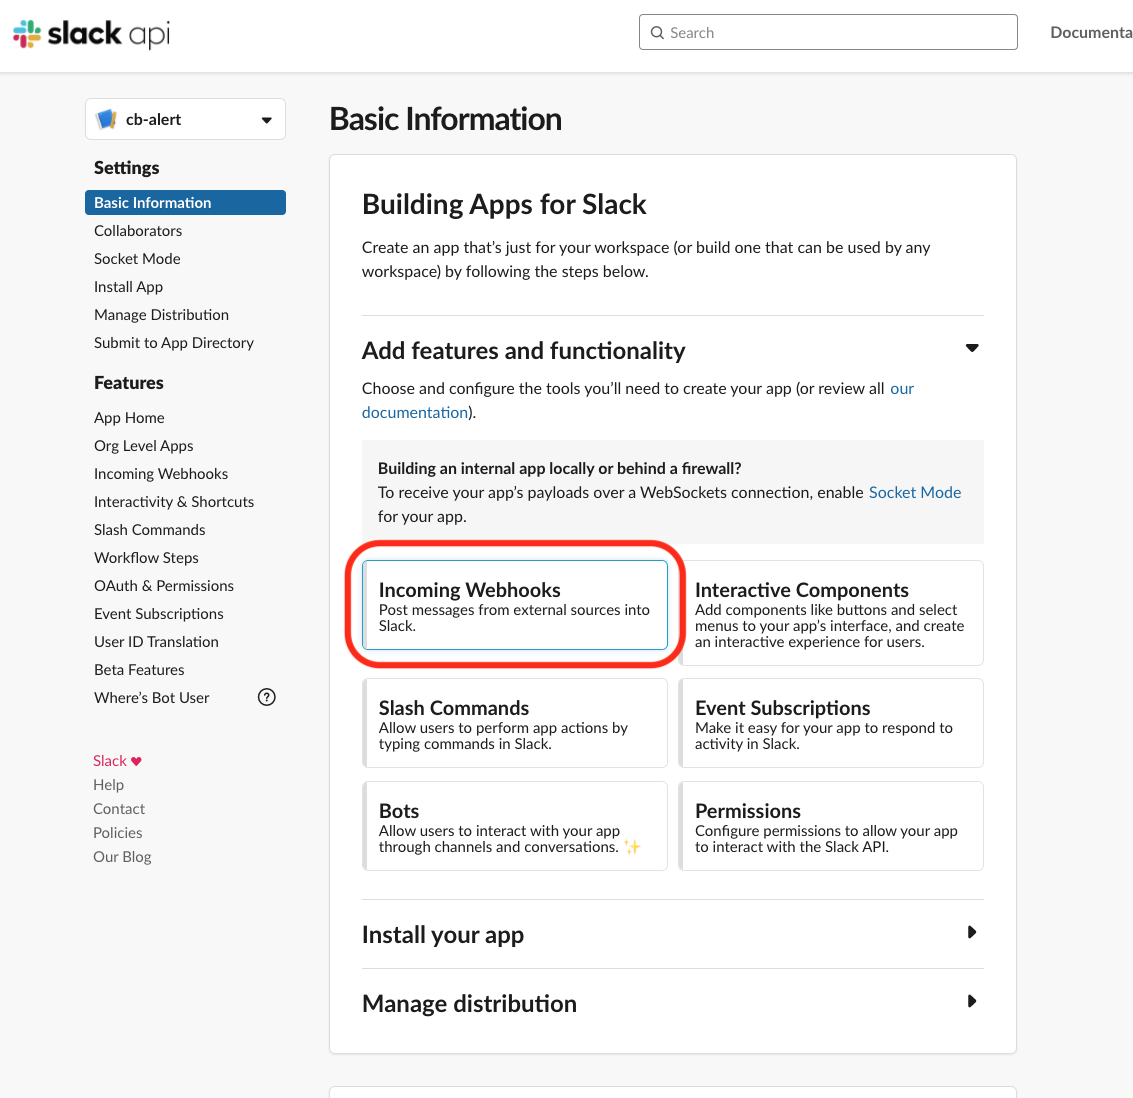Click into the Search input field

(828, 33)
